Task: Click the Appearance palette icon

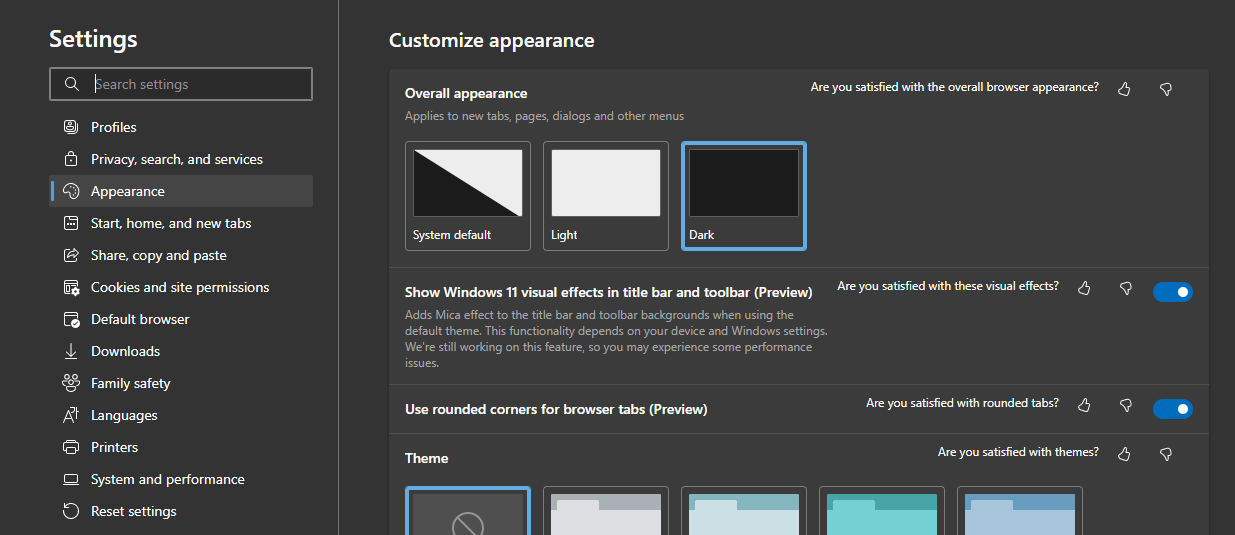Action: [71, 191]
